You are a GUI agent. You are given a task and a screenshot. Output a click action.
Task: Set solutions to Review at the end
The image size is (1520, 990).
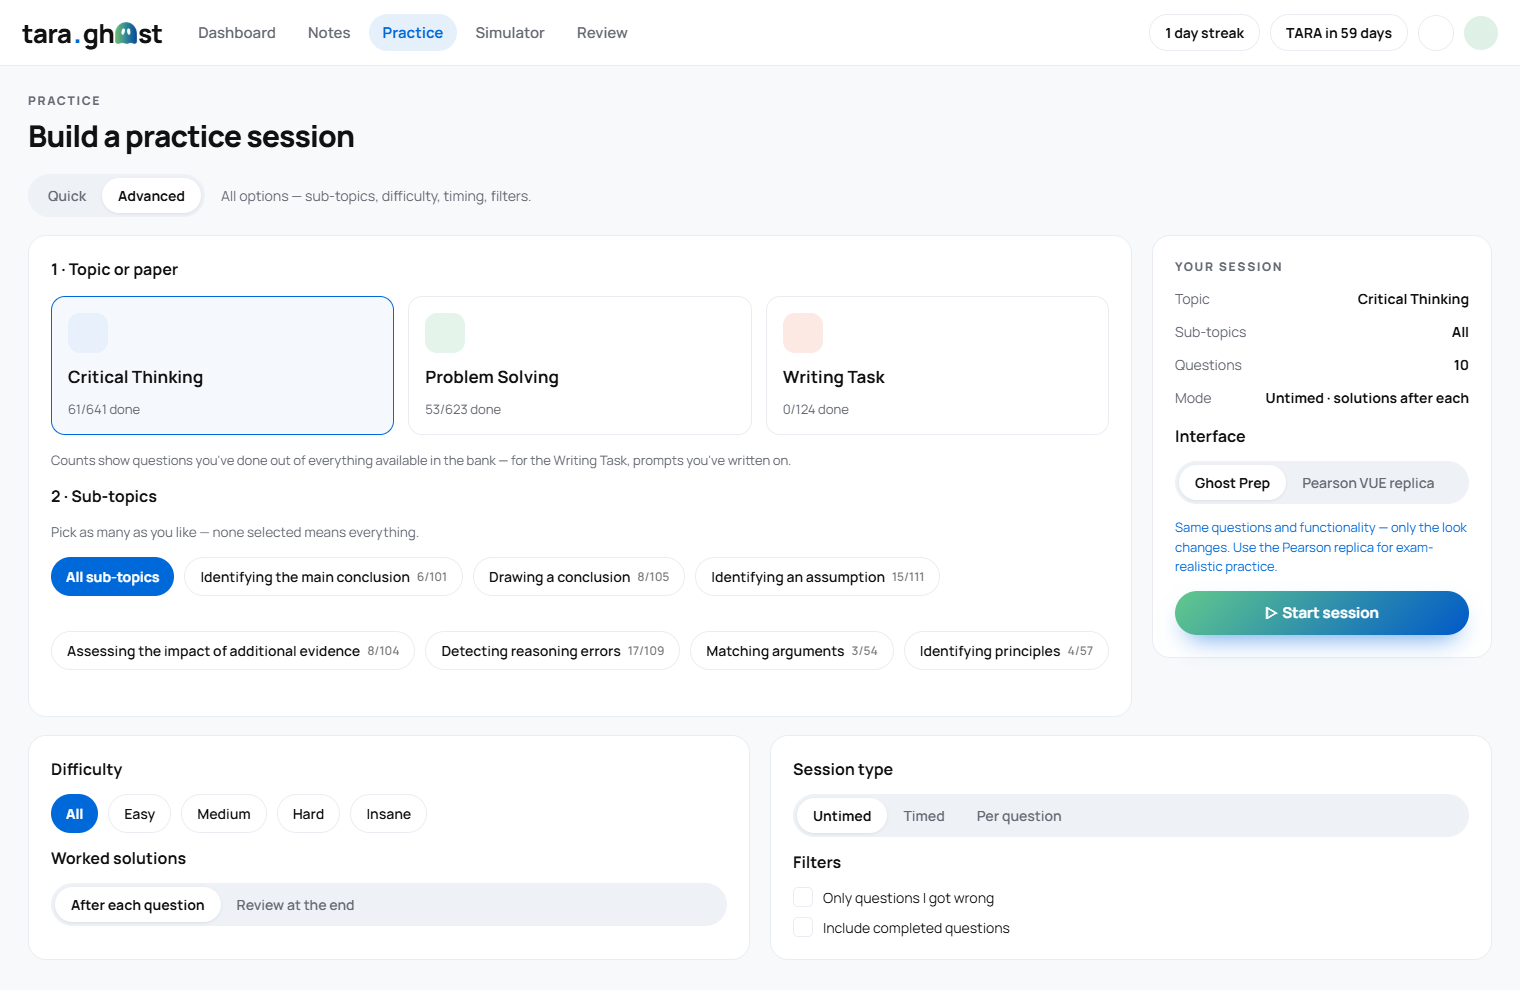295,905
